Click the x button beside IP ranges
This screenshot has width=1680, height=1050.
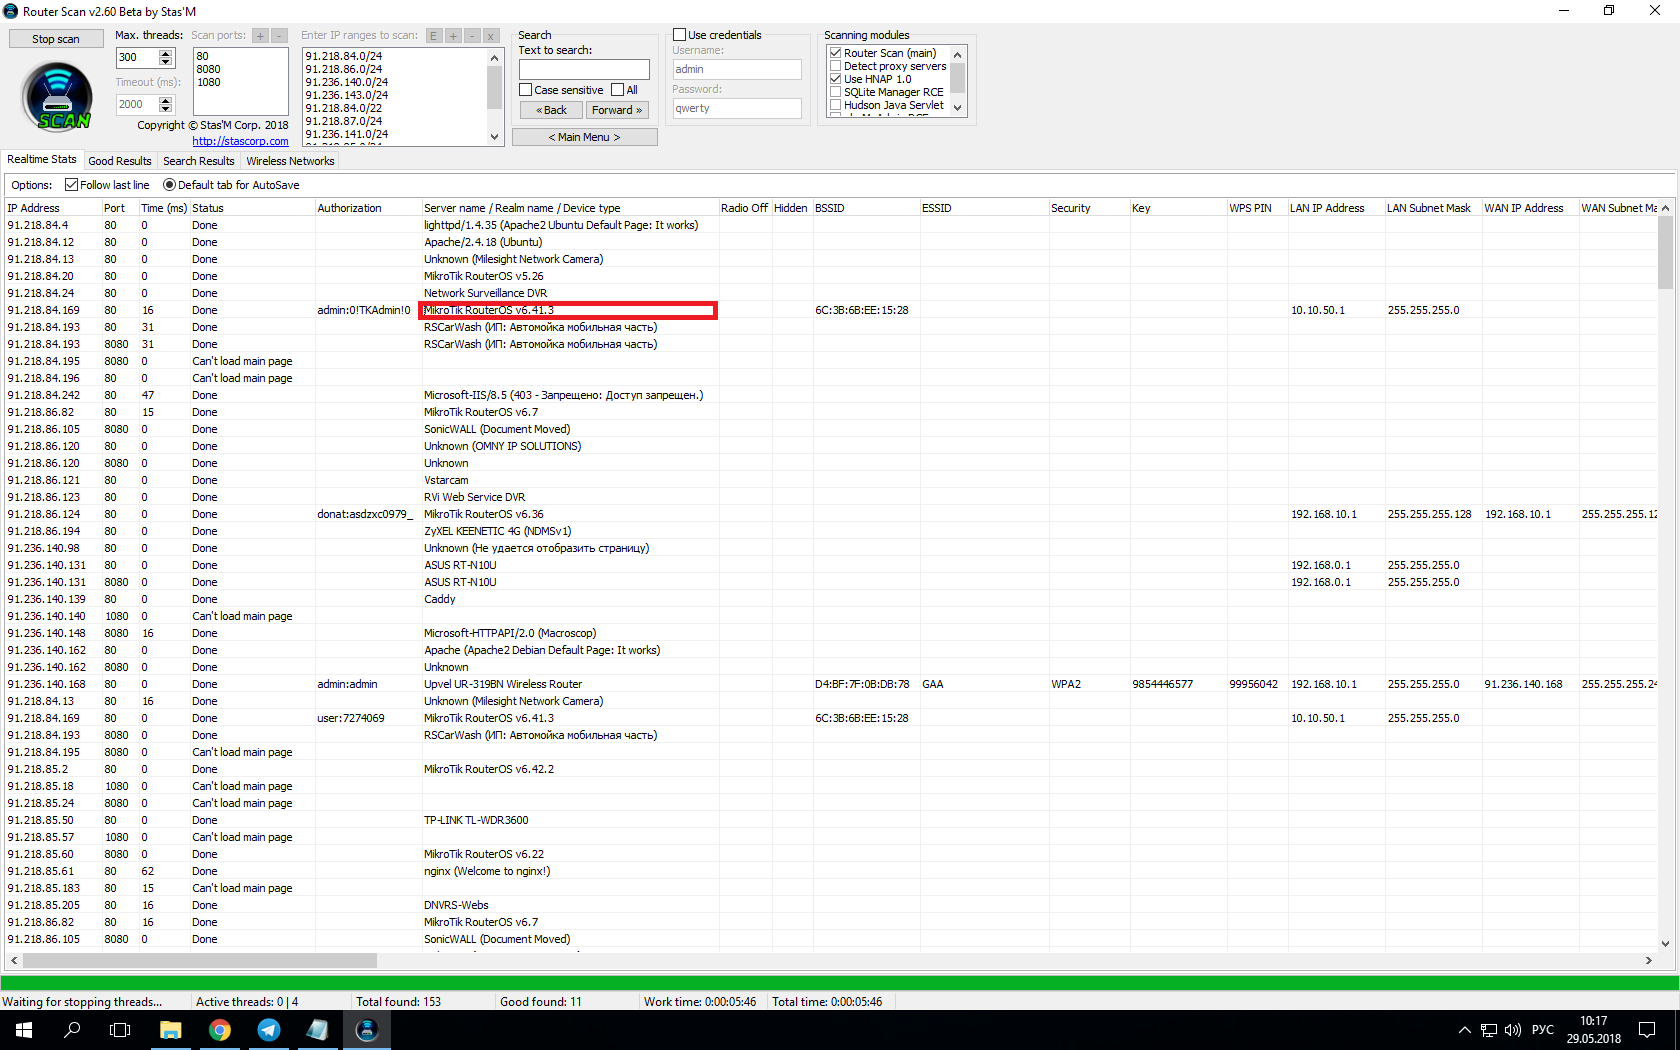pyautogui.click(x=490, y=36)
